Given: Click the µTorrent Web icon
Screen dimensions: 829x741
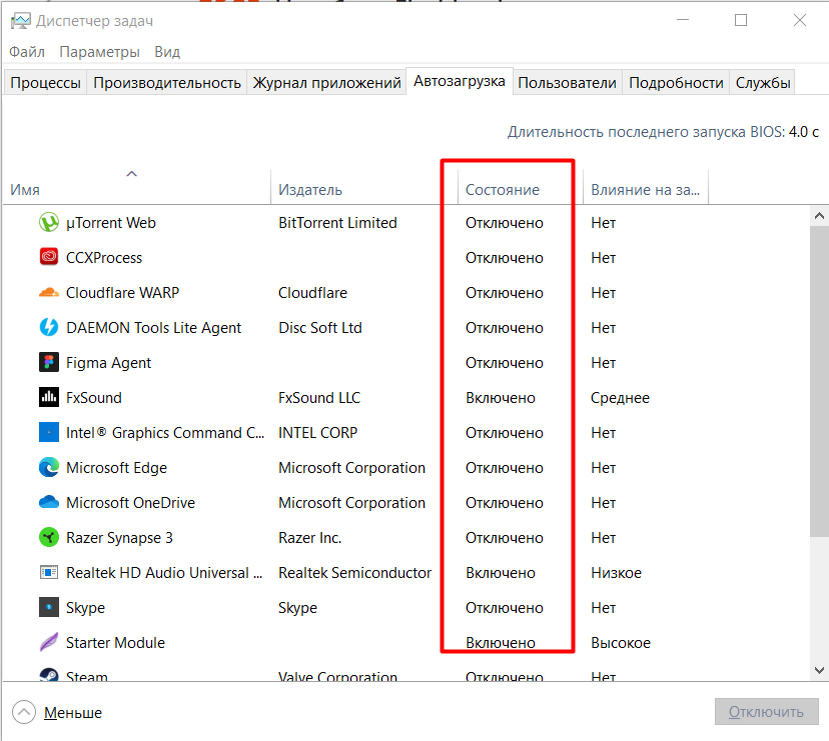Looking at the screenshot, I should pyautogui.click(x=49, y=223).
